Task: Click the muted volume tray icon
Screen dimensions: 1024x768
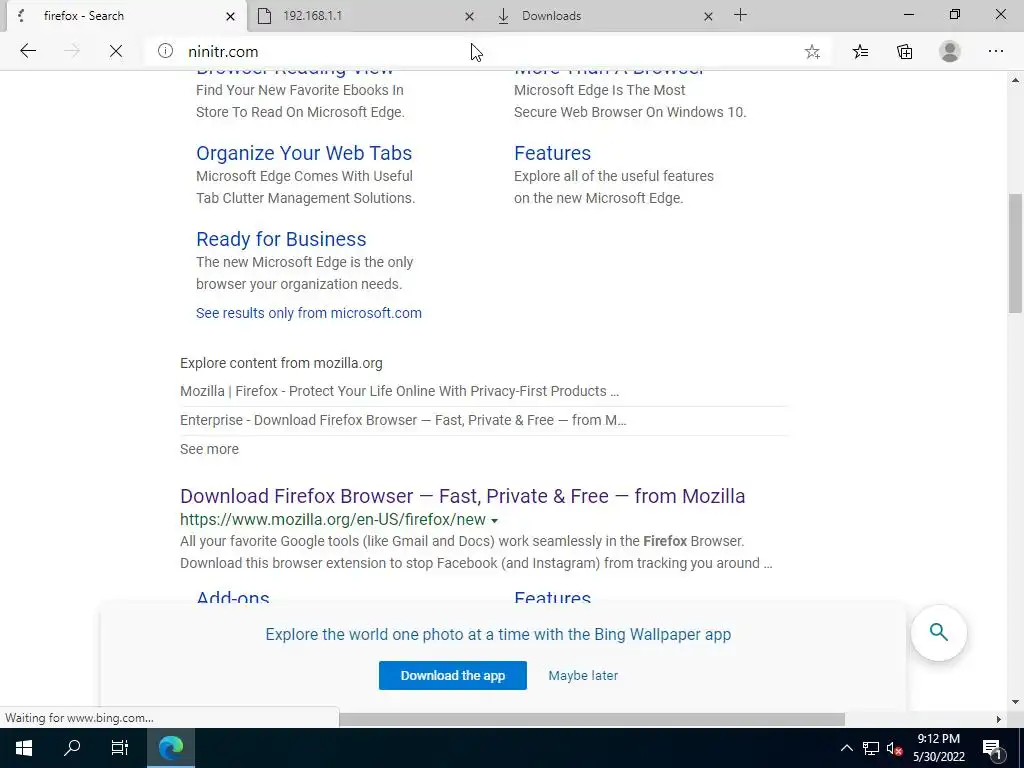Action: tap(895, 748)
